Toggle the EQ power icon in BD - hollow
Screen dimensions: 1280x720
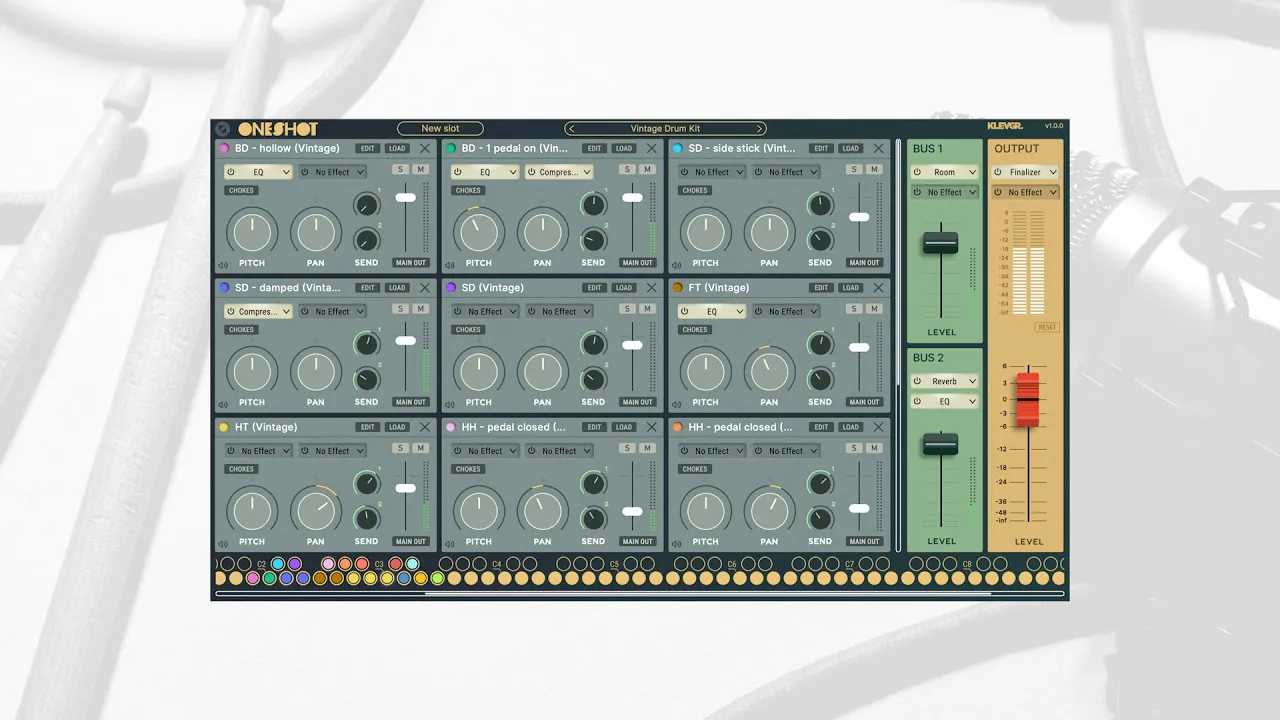tap(232, 172)
